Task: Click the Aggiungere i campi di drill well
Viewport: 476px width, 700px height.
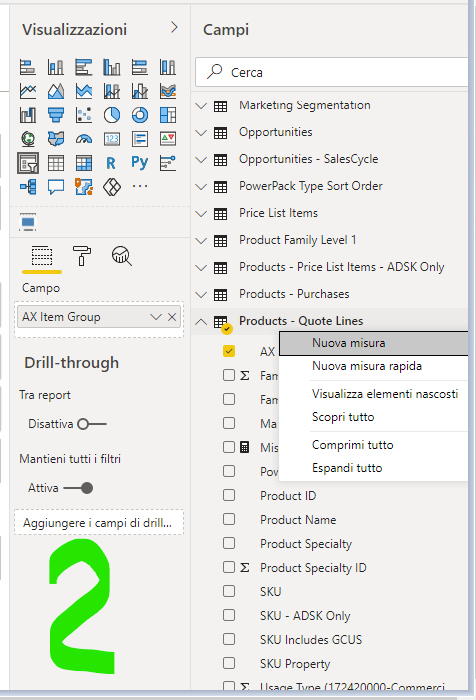Action: coord(99,523)
